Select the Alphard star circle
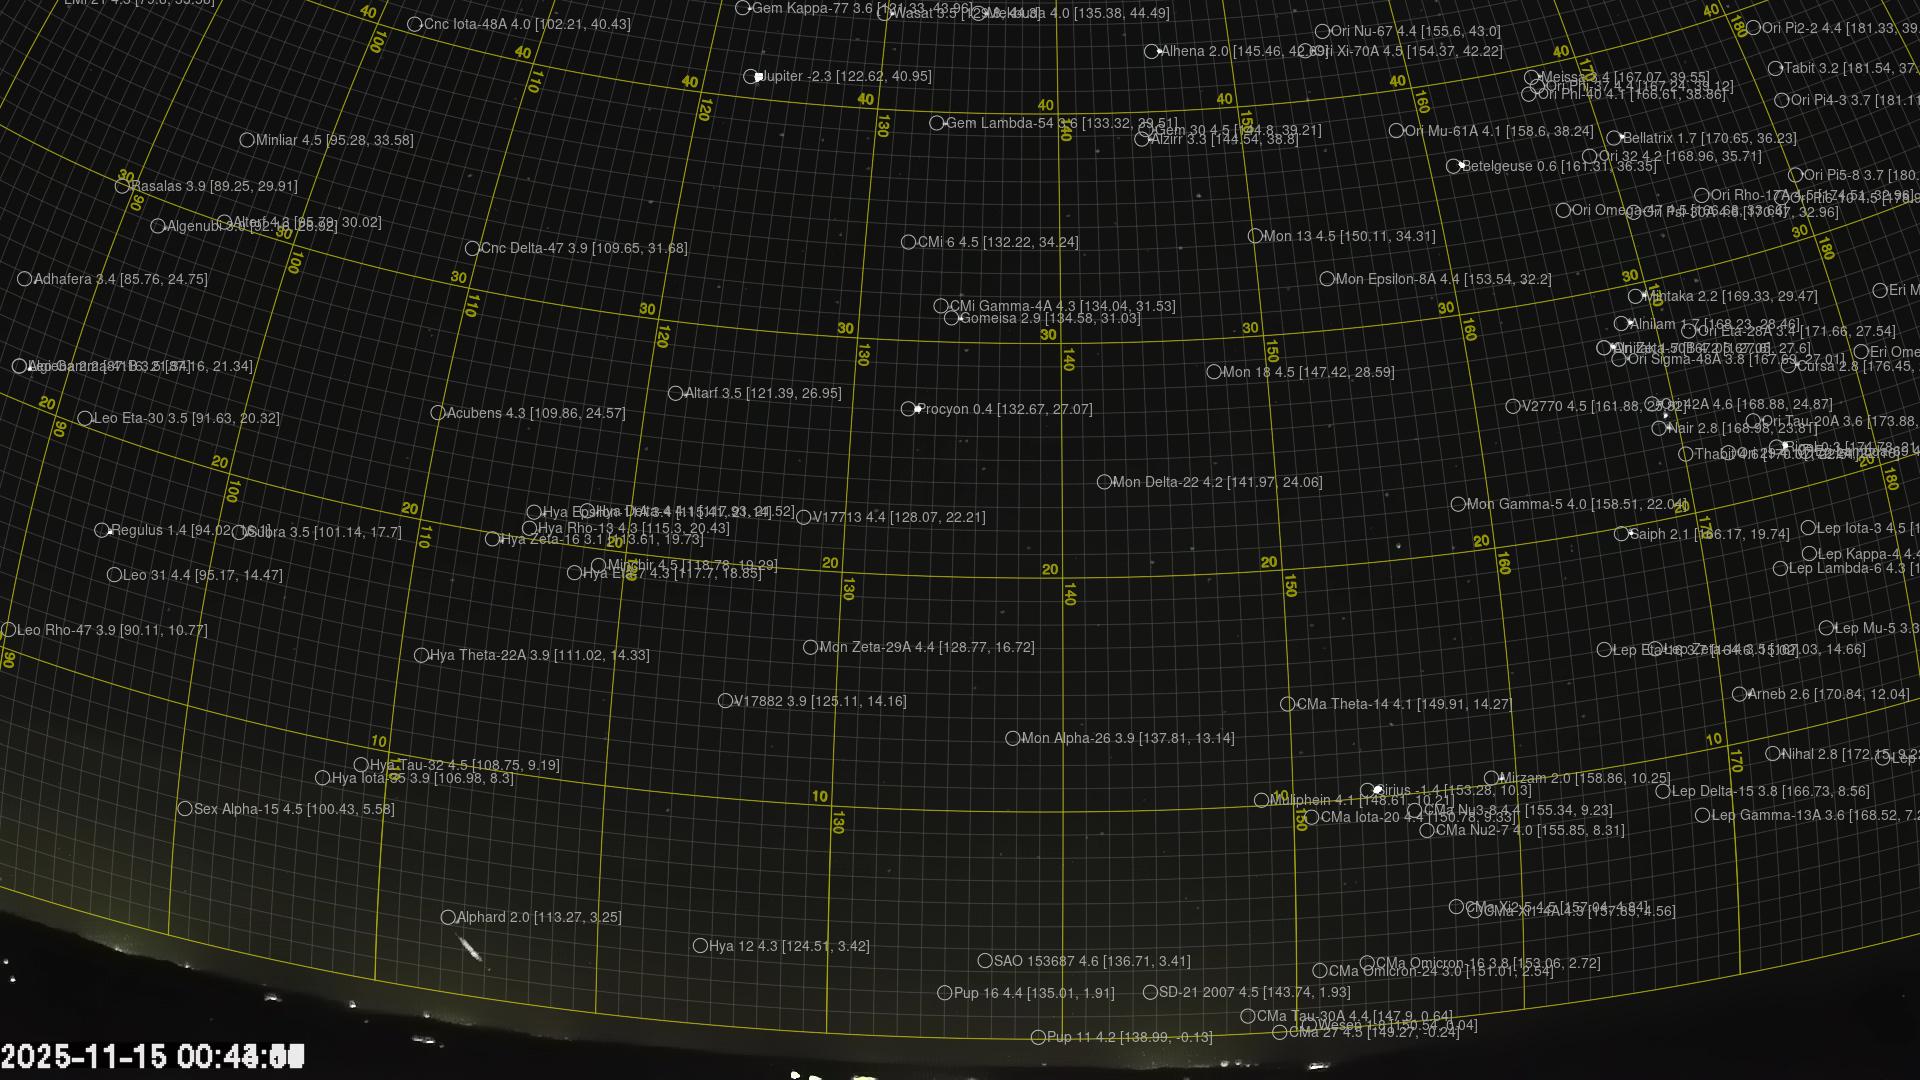The width and height of the screenshot is (1920, 1080). pos(448,918)
